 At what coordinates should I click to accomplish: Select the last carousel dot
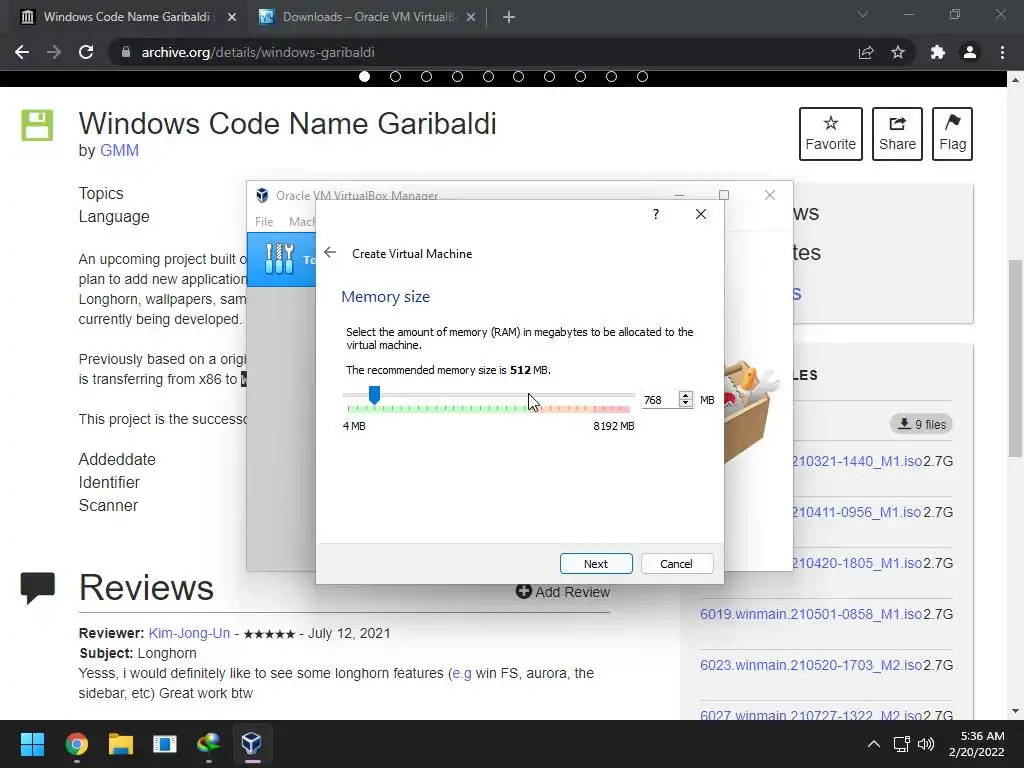(x=642, y=76)
